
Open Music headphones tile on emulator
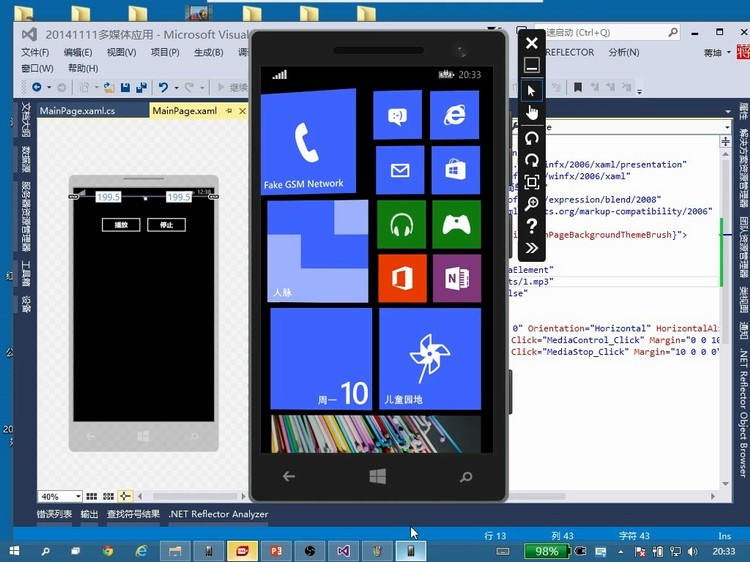(401, 224)
